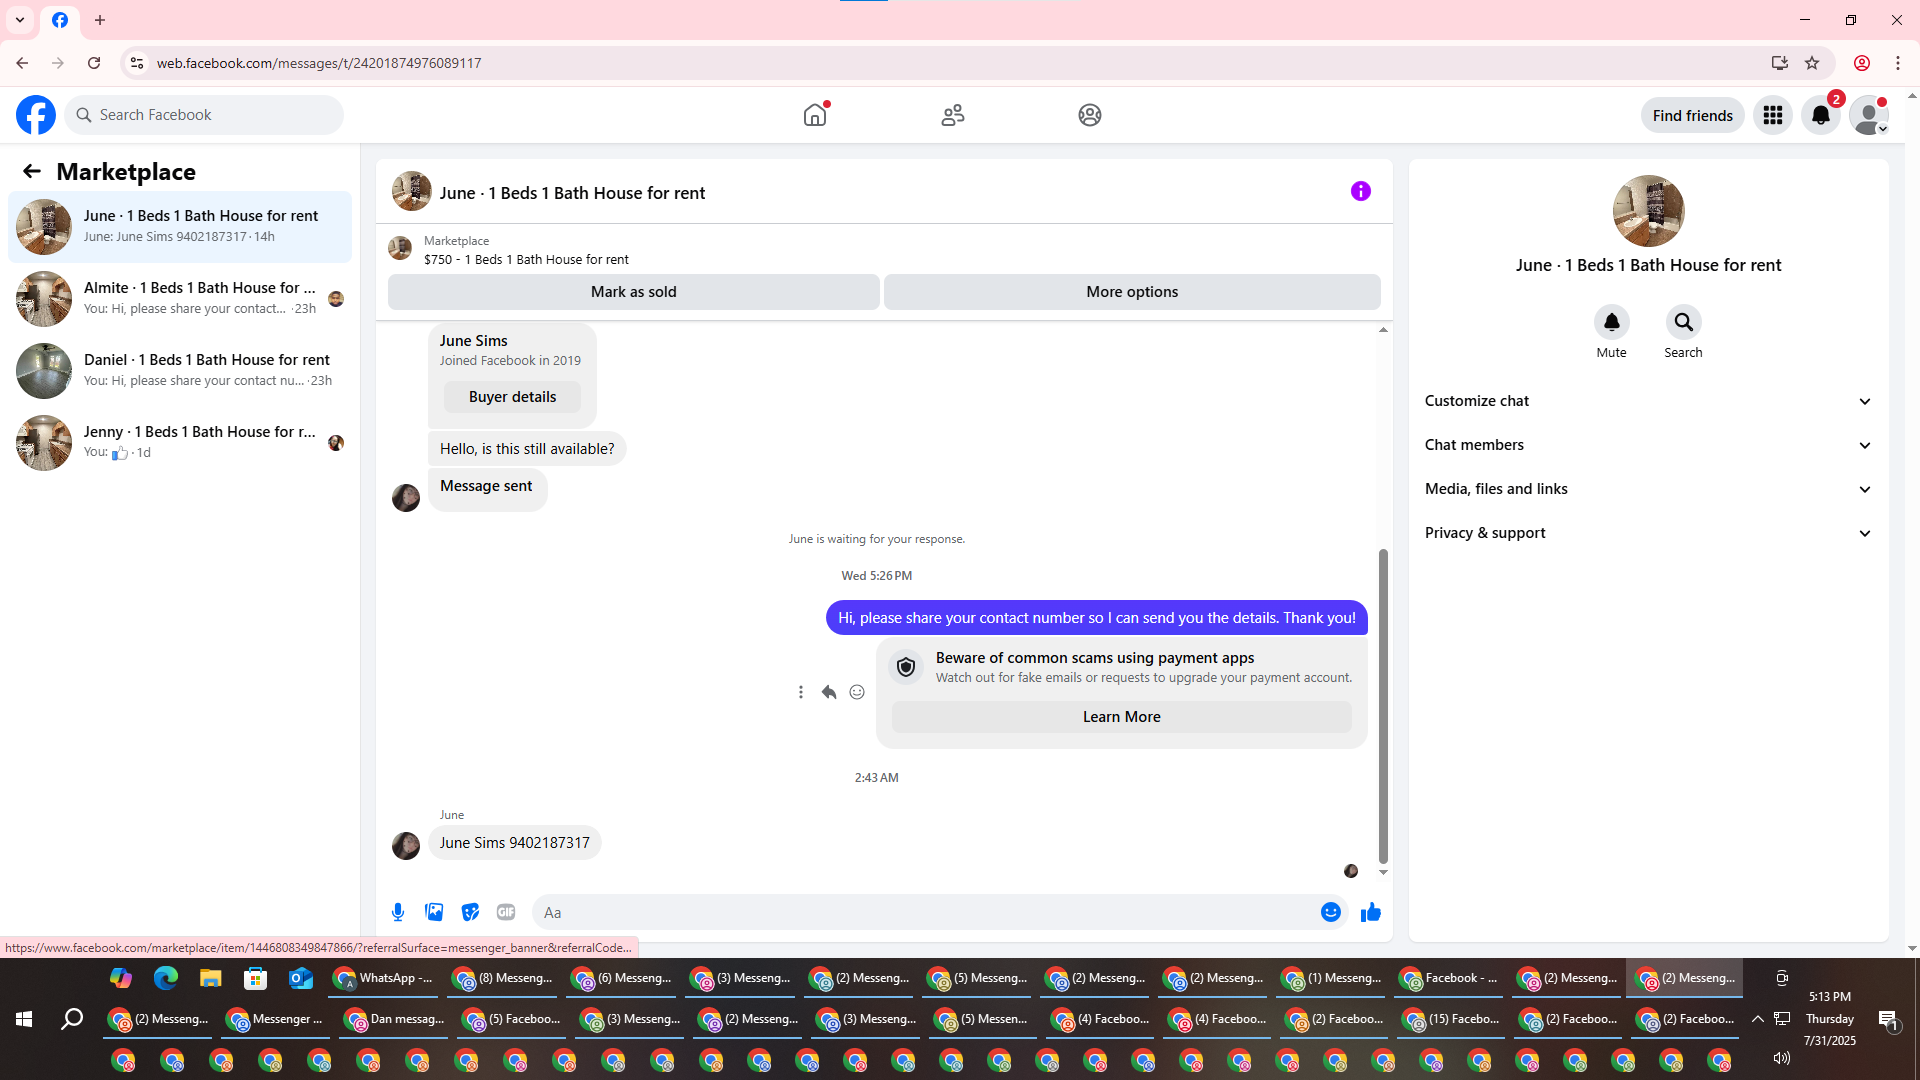Mute this conversation
1920x1080 pixels.
pyautogui.click(x=1611, y=323)
